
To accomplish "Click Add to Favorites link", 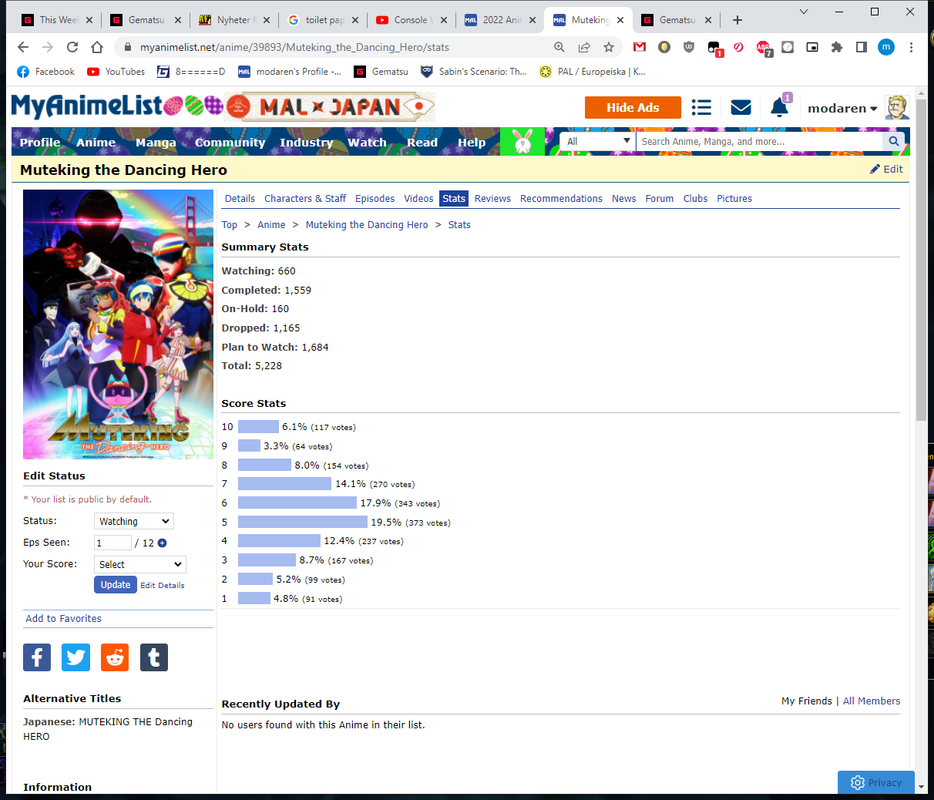I will click(x=63, y=618).
